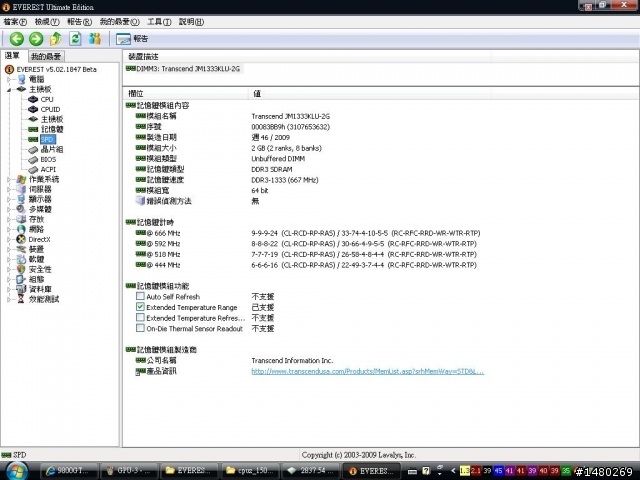This screenshot has height=480, width=640.
Task: Select the SPD tree item
Action: 47,139
